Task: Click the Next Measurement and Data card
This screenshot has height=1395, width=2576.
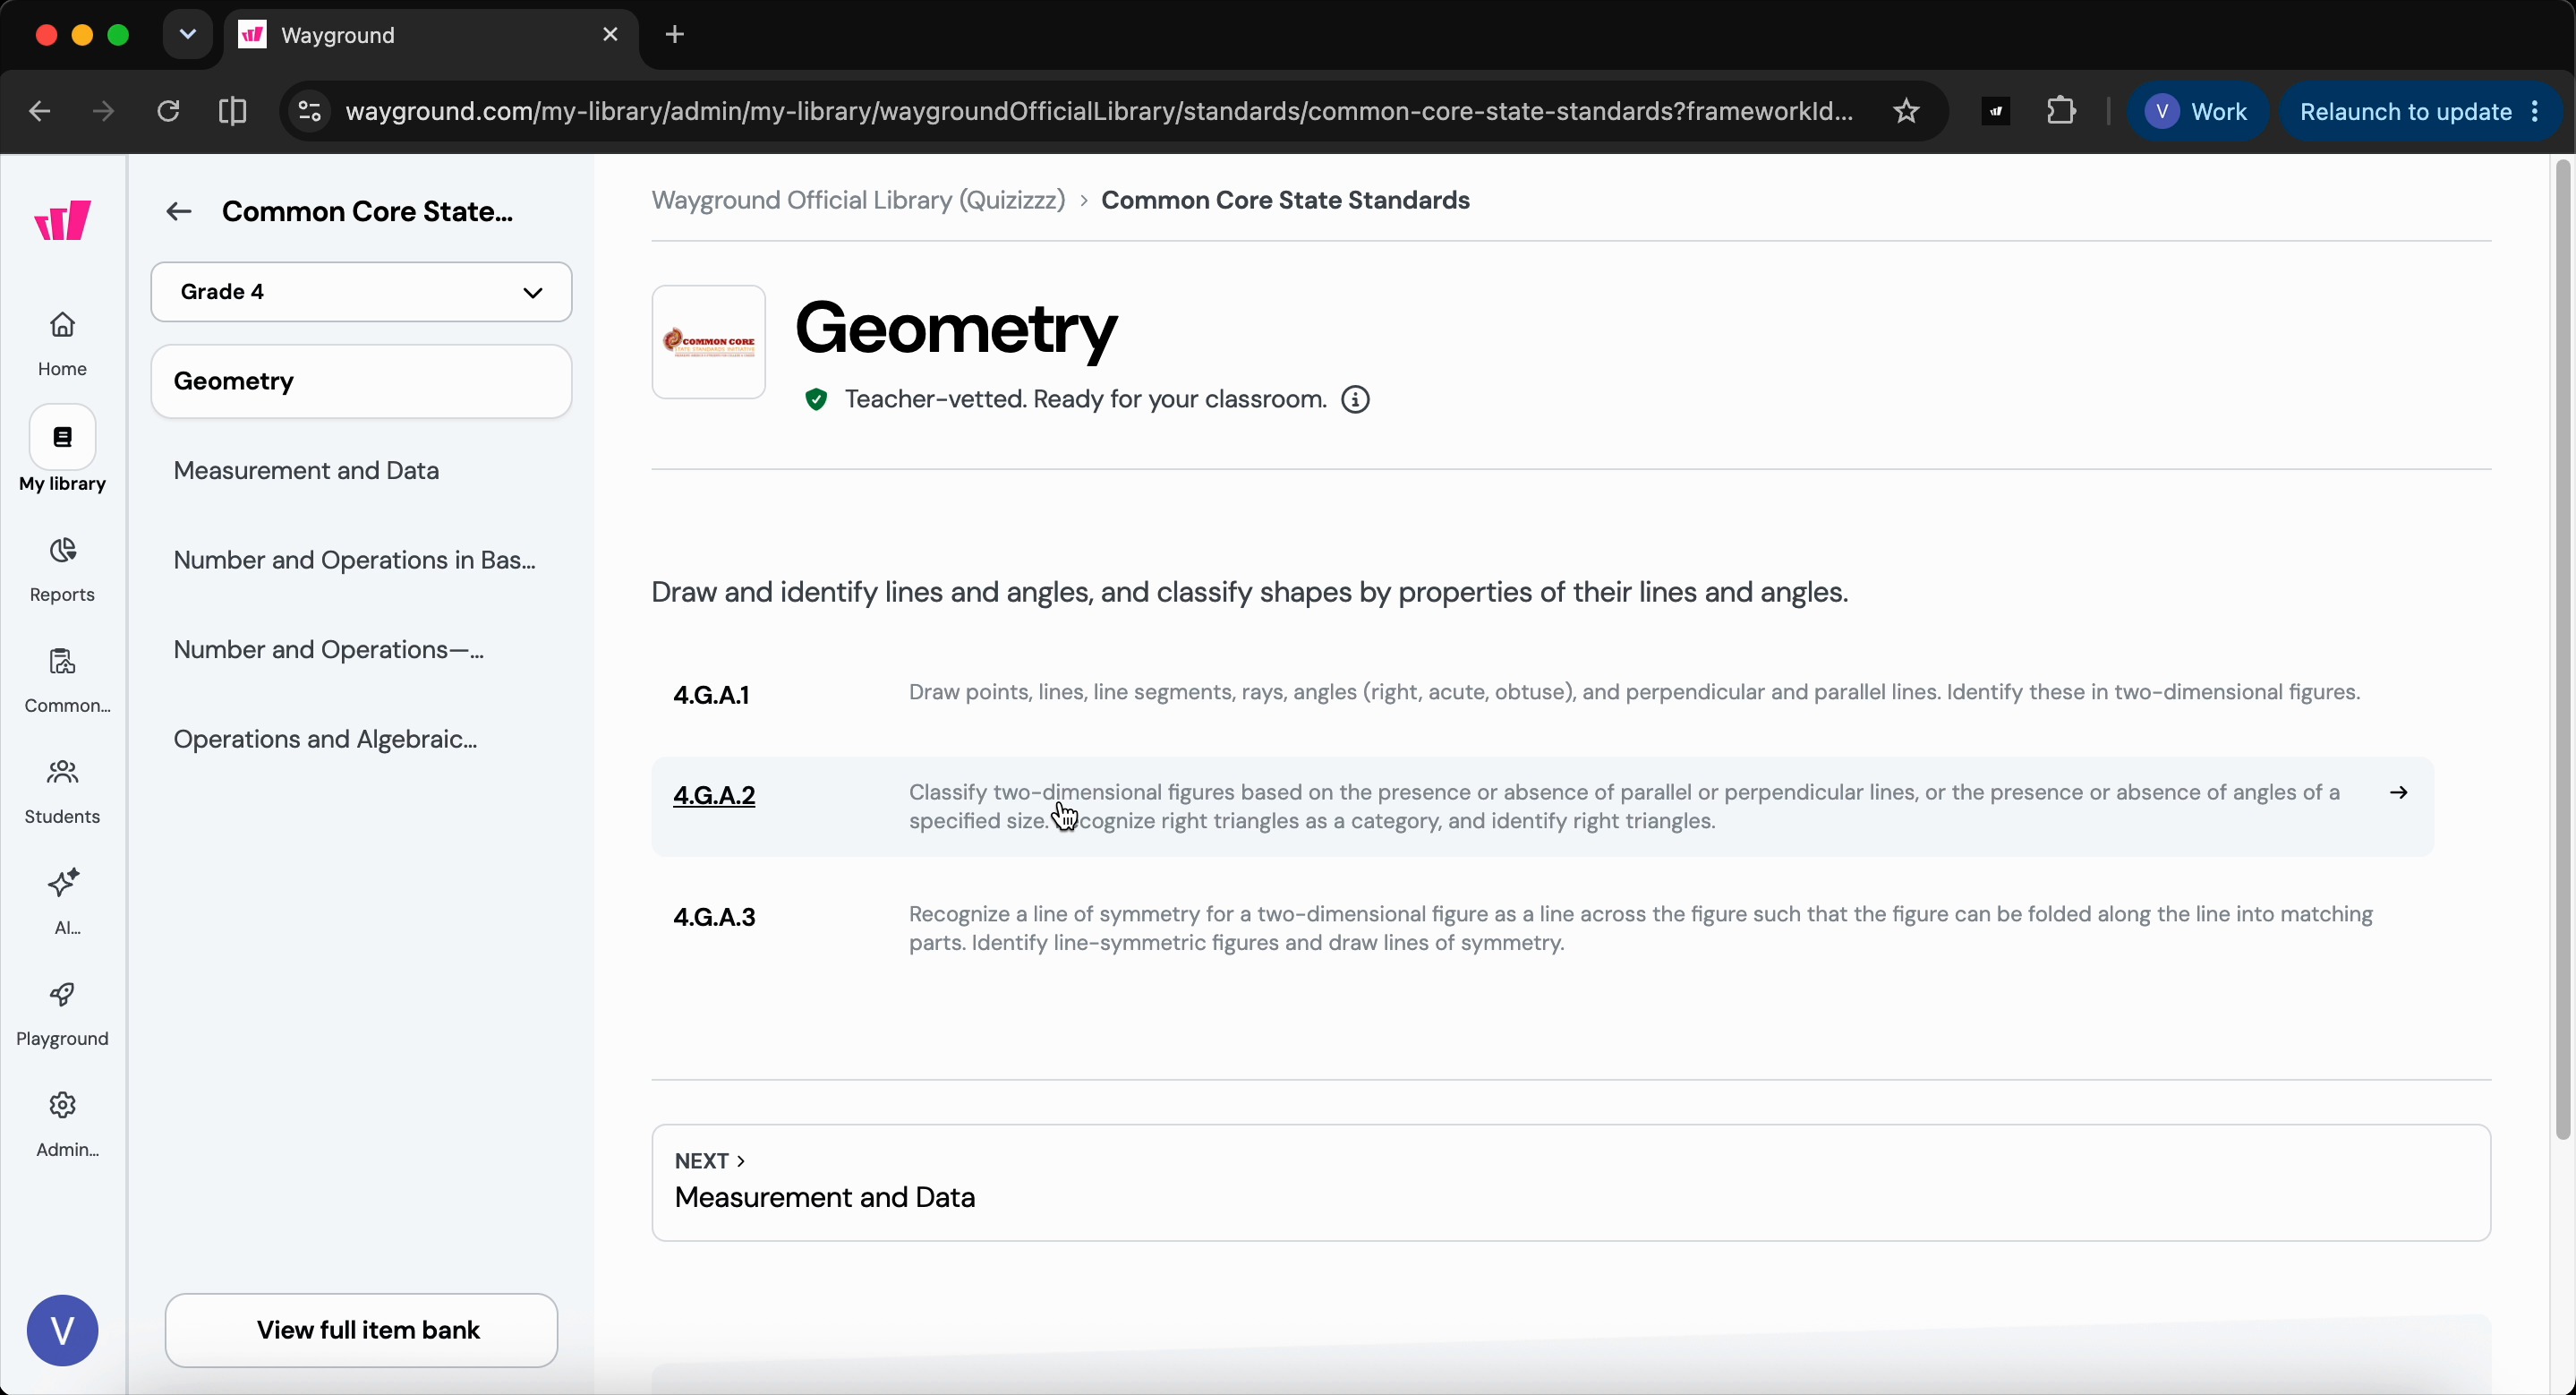Action: click(1571, 1183)
